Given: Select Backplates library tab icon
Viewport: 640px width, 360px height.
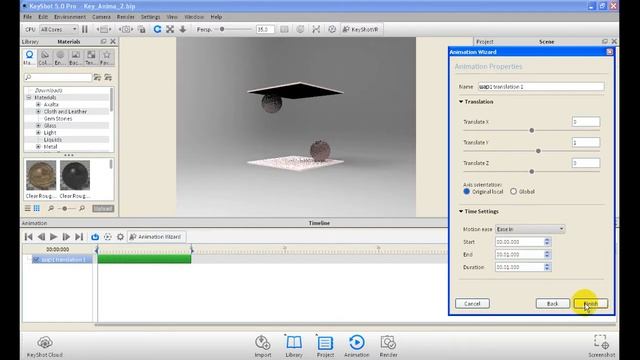Looking at the screenshot, I should tap(76, 58).
